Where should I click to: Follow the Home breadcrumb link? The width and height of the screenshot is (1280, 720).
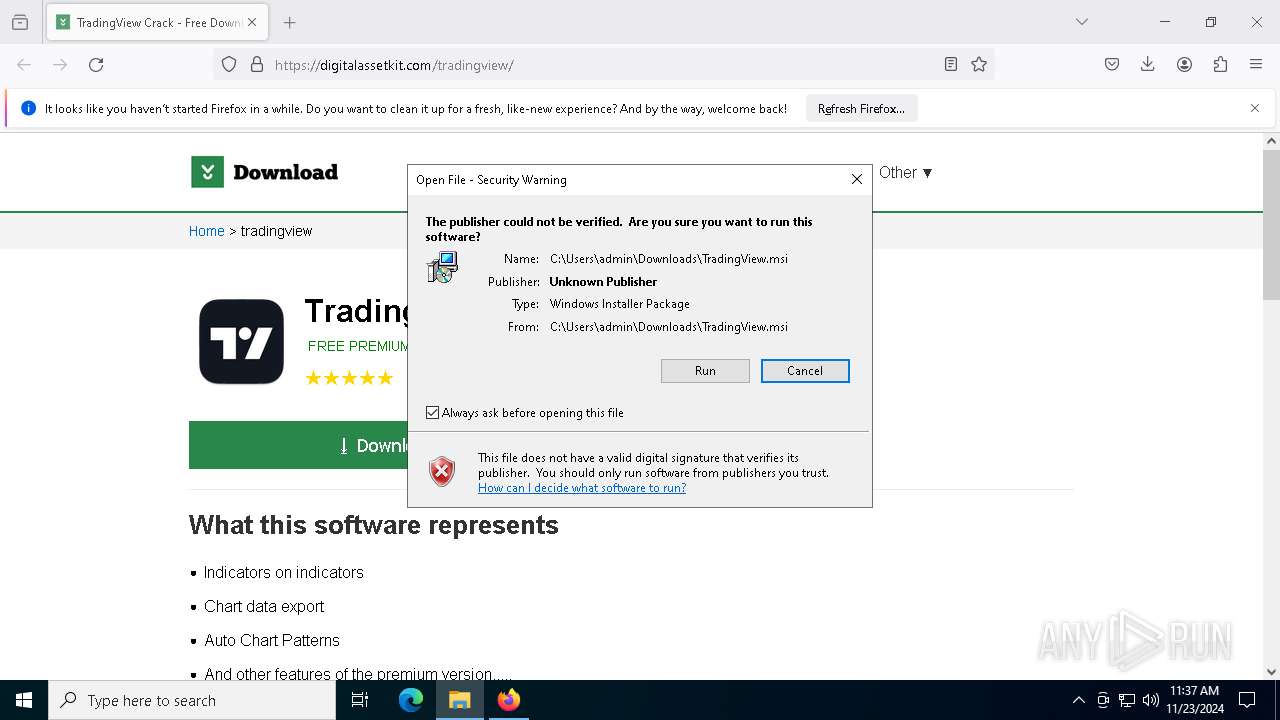207,231
